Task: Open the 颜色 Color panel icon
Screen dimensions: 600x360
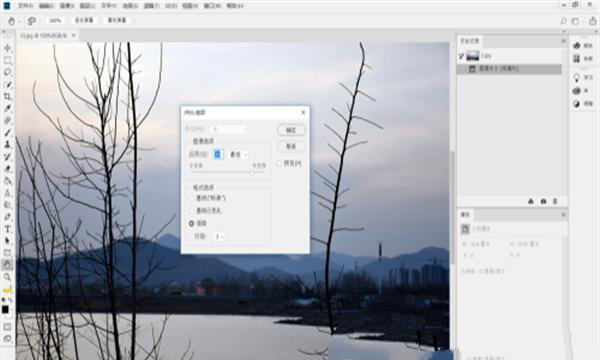Action: pyautogui.click(x=577, y=46)
